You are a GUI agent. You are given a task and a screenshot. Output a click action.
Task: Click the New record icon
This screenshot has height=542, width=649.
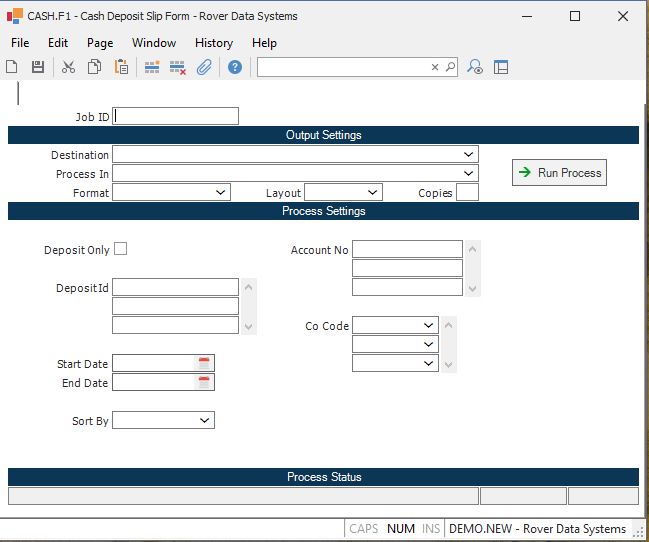(x=12, y=67)
